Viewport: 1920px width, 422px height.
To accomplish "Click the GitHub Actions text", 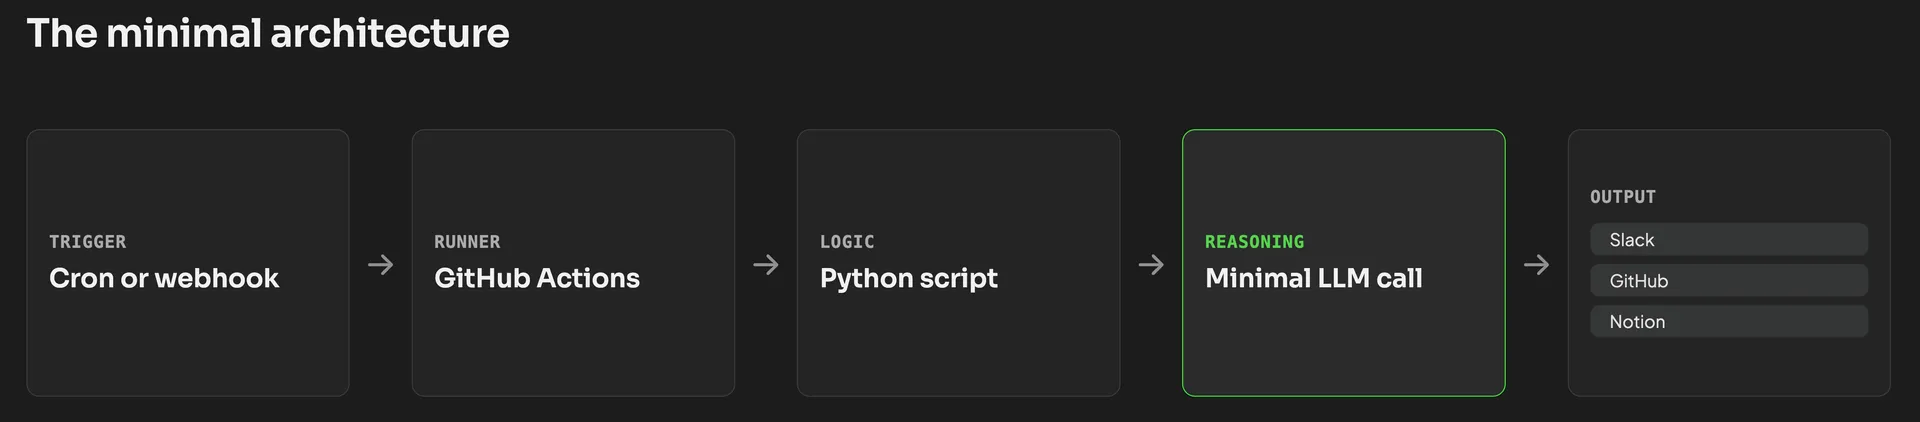I will click(537, 278).
